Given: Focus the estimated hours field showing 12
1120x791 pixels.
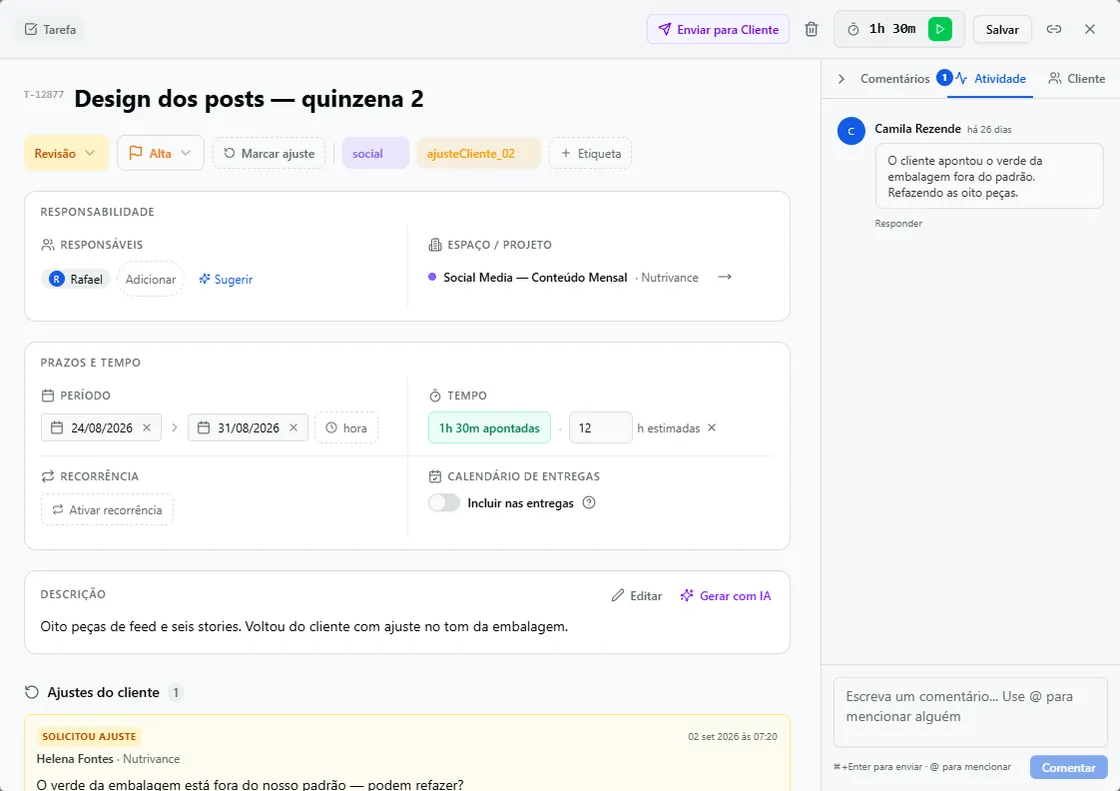Looking at the screenshot, I should pyautogui.click(x=600, y=428).
